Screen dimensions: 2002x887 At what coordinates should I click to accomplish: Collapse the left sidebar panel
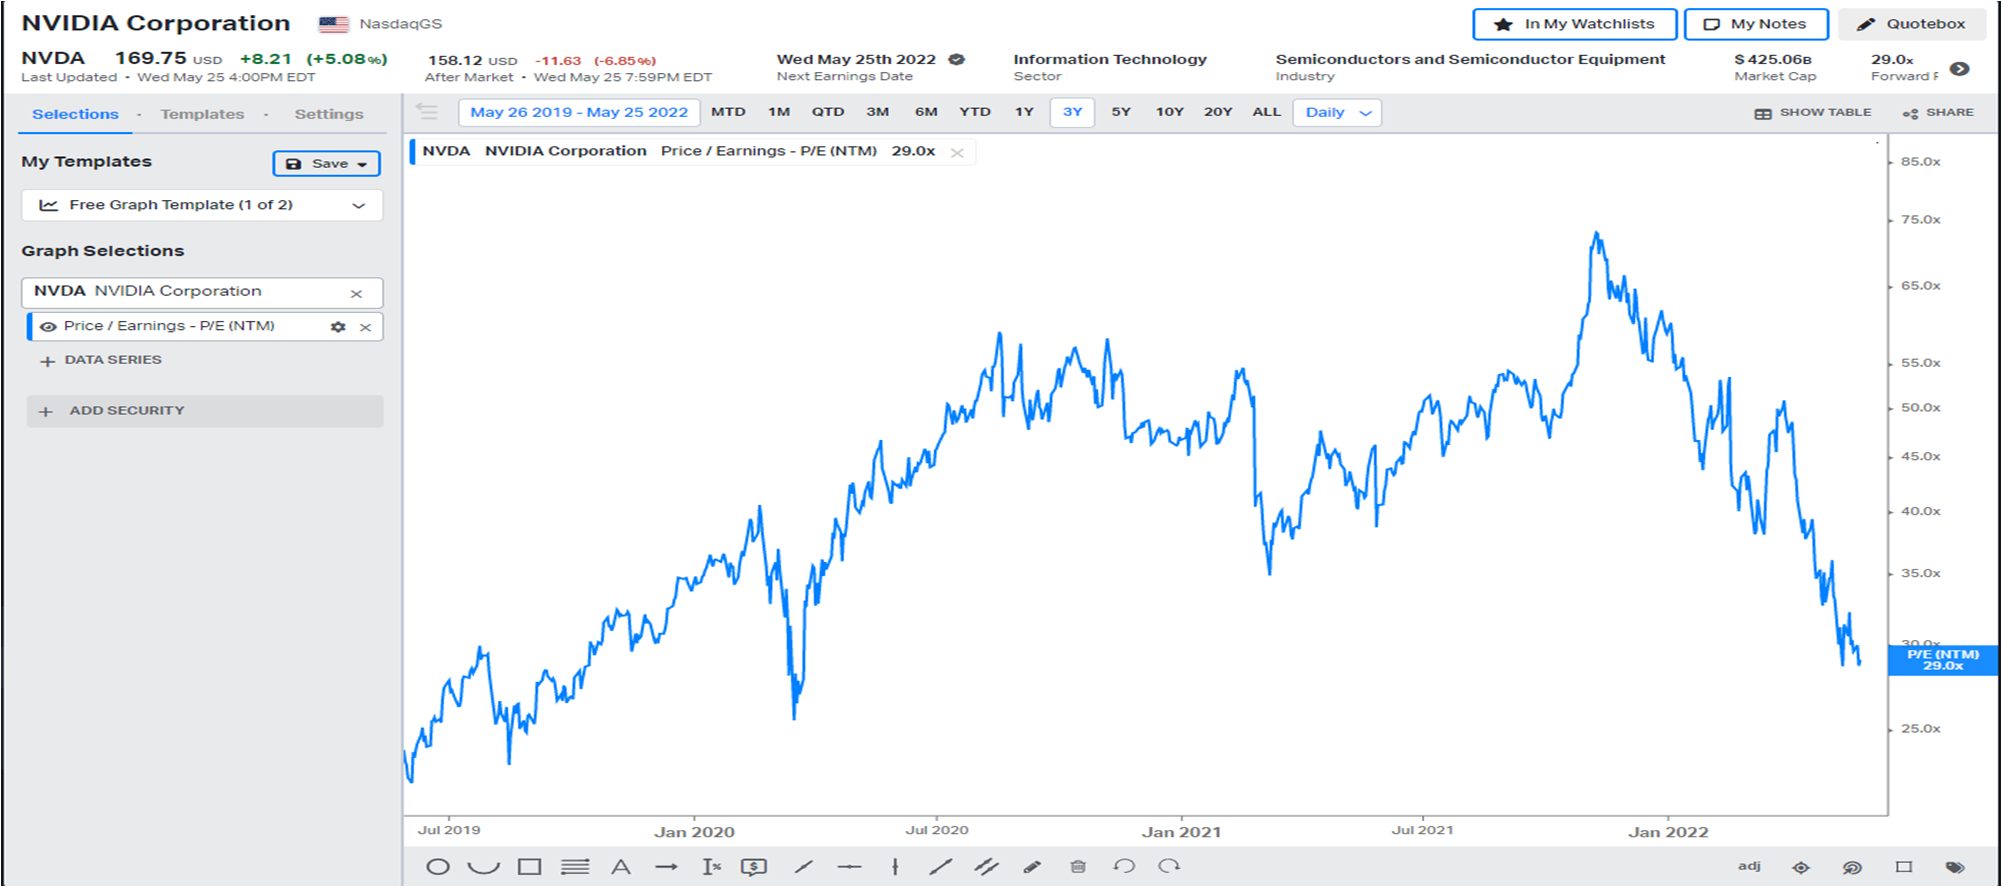click(427, 112)
